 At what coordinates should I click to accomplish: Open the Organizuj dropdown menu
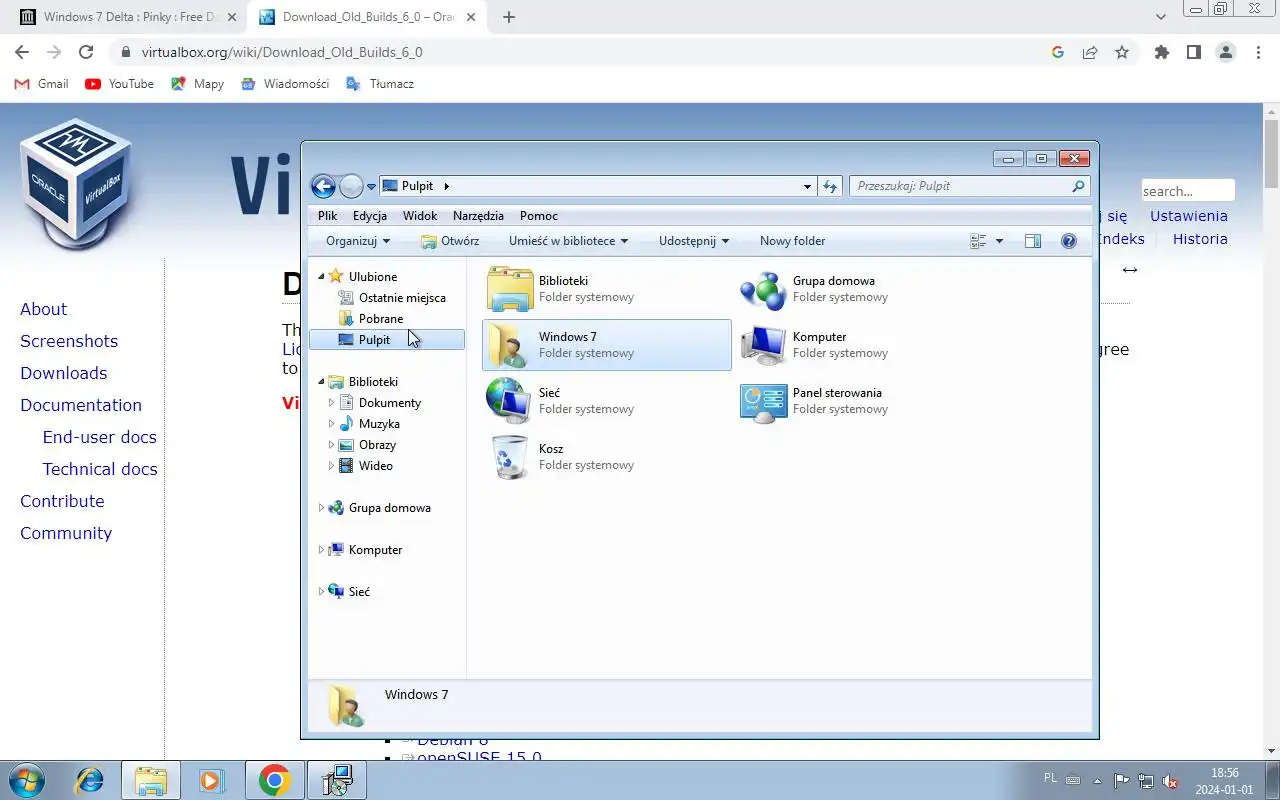click(x=358, y=241)
